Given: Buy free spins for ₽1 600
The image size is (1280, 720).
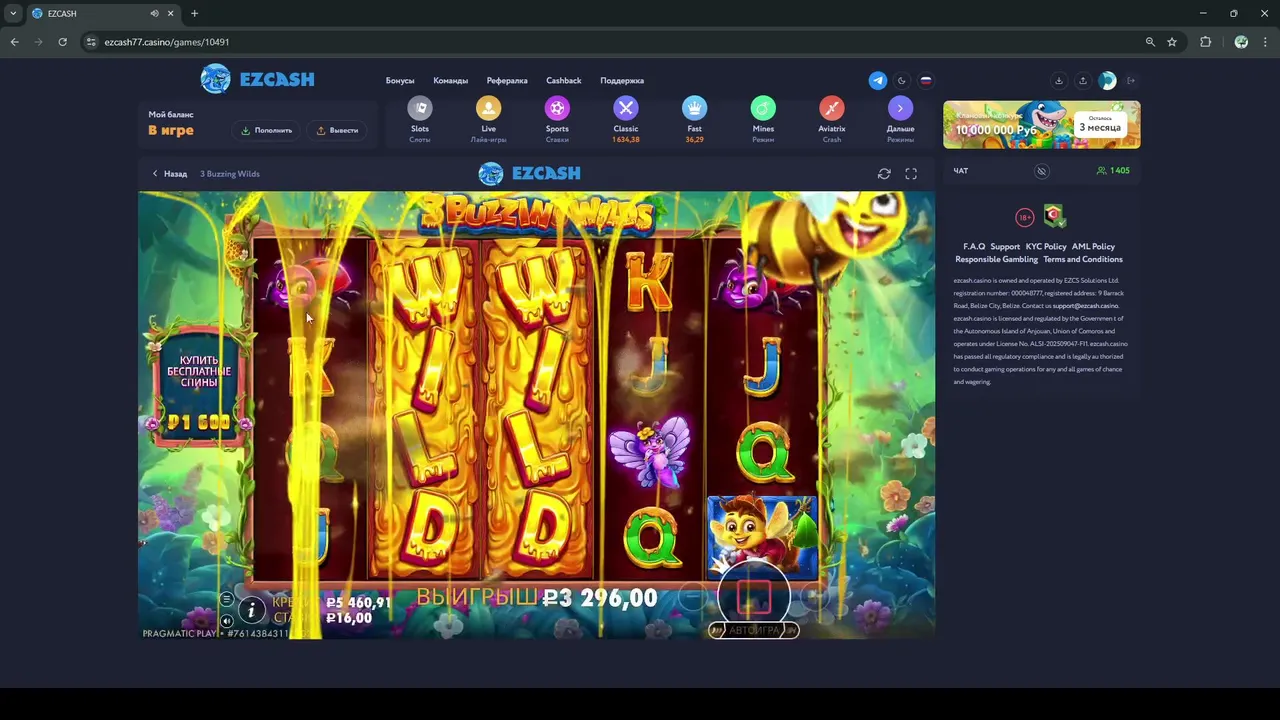Looking at the screenshot, I should (x=198, y=388).
